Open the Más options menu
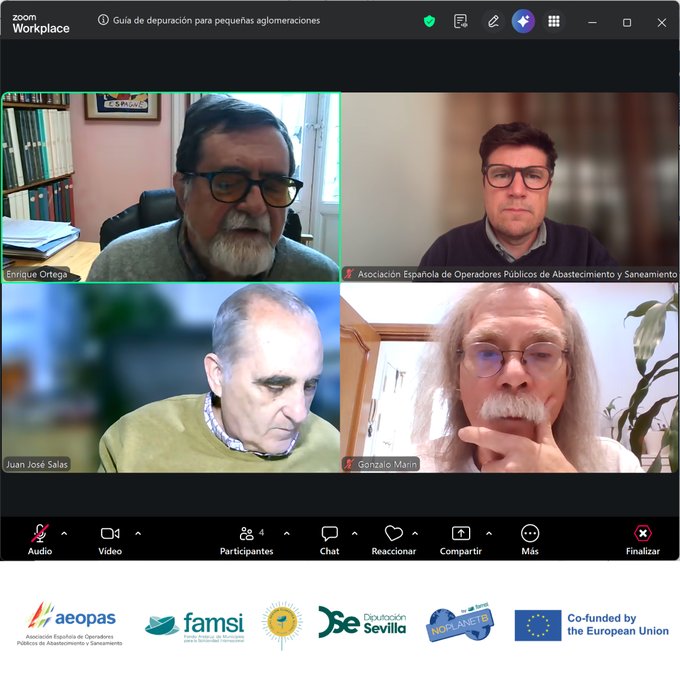680x680 pixels. pos(530,535)
